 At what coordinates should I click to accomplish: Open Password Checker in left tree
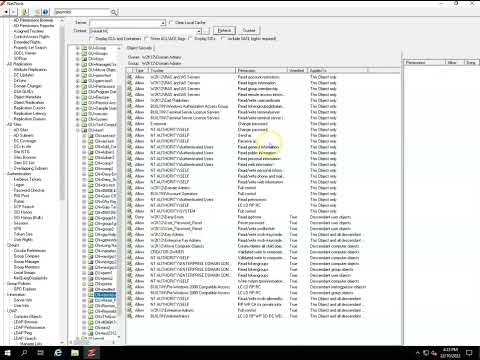tap(29, 190)
